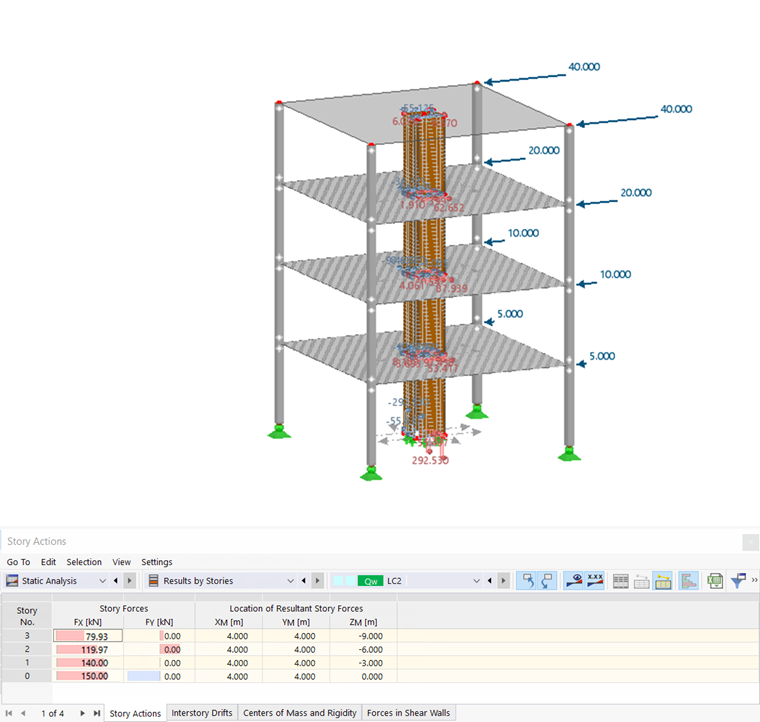Toggle the x.xx result values display button
This screenshot has width=760, height=722.
pos(595,581)
